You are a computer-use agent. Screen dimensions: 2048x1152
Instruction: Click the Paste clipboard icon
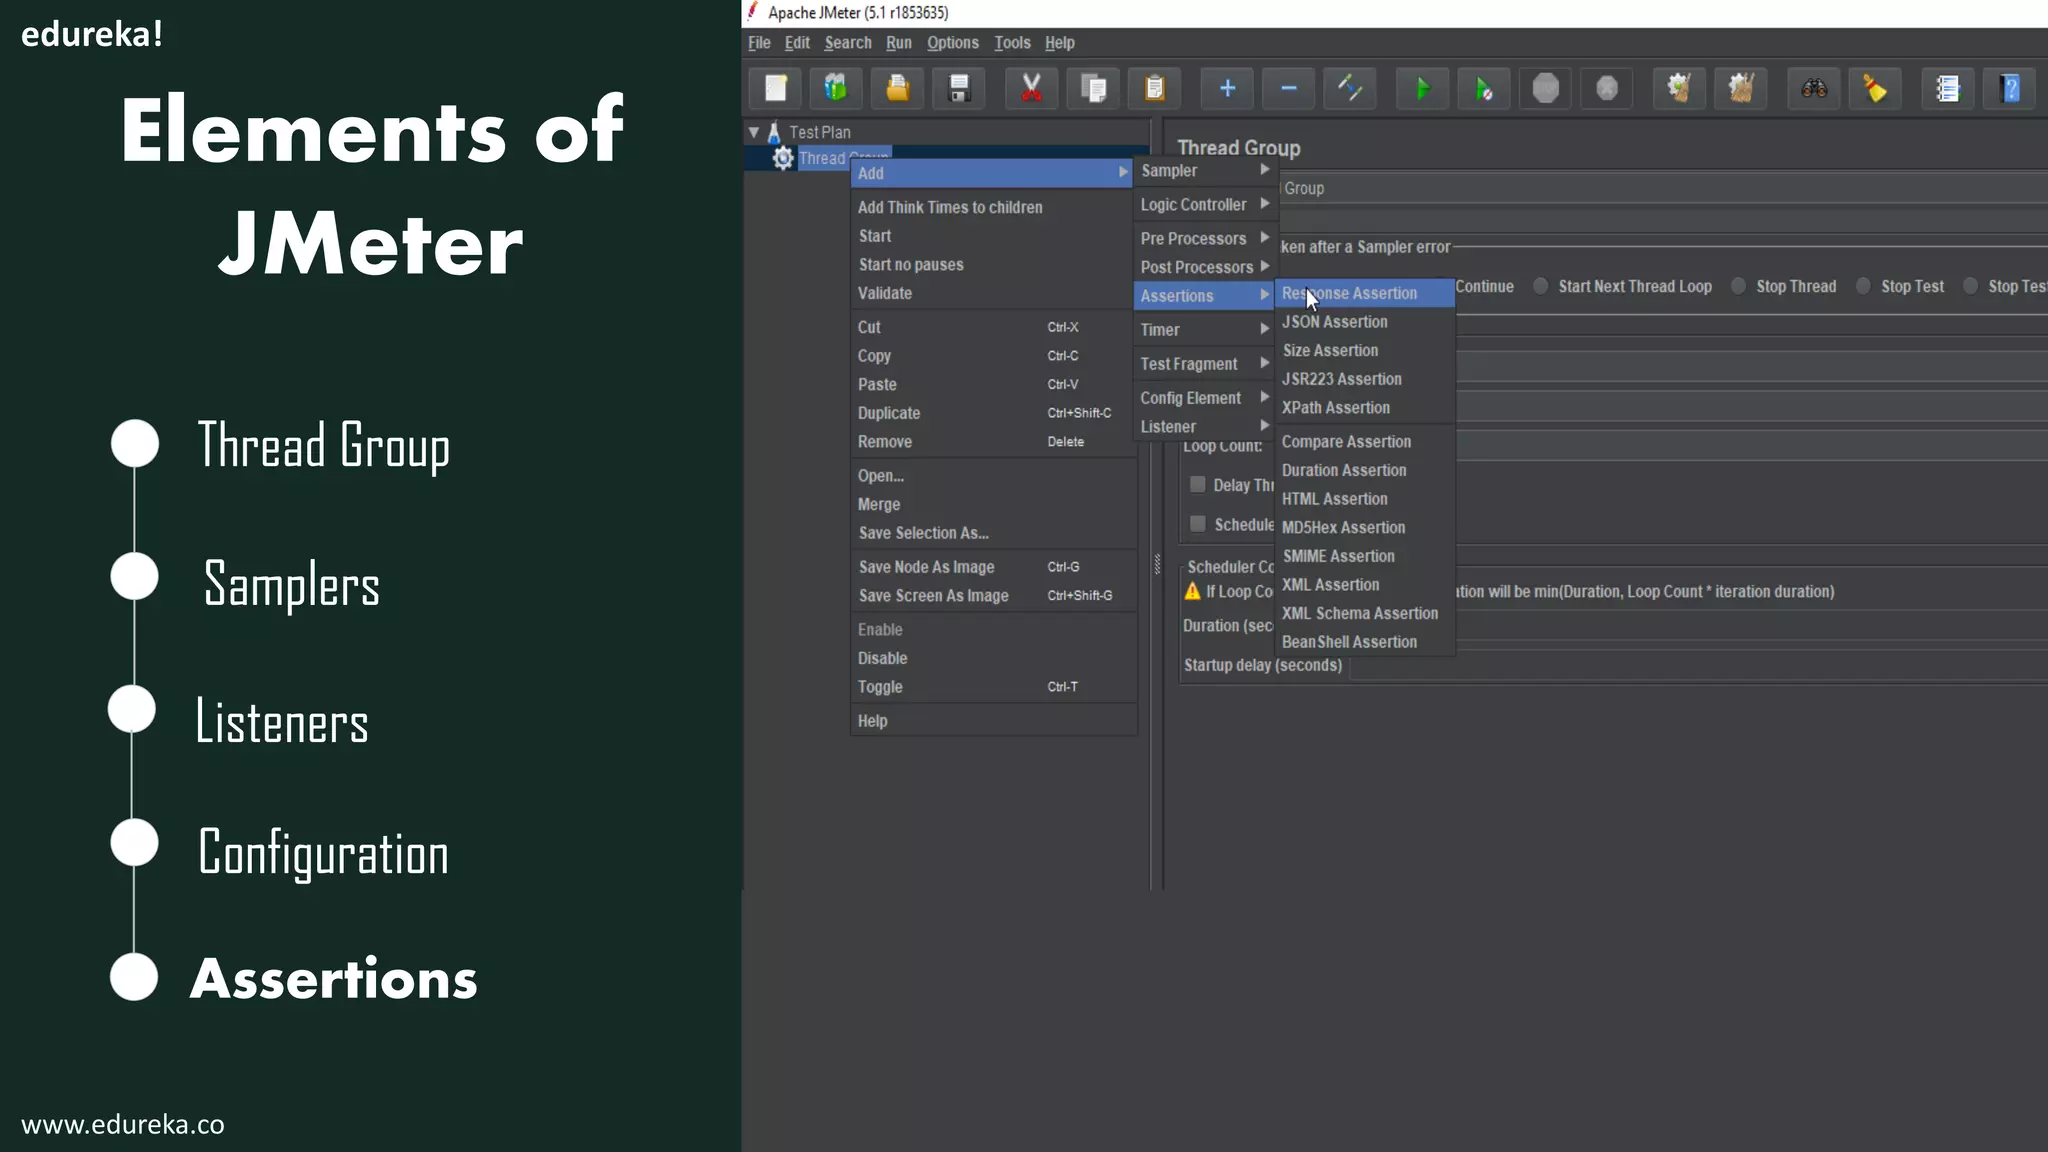click(x=1155, y=88)
